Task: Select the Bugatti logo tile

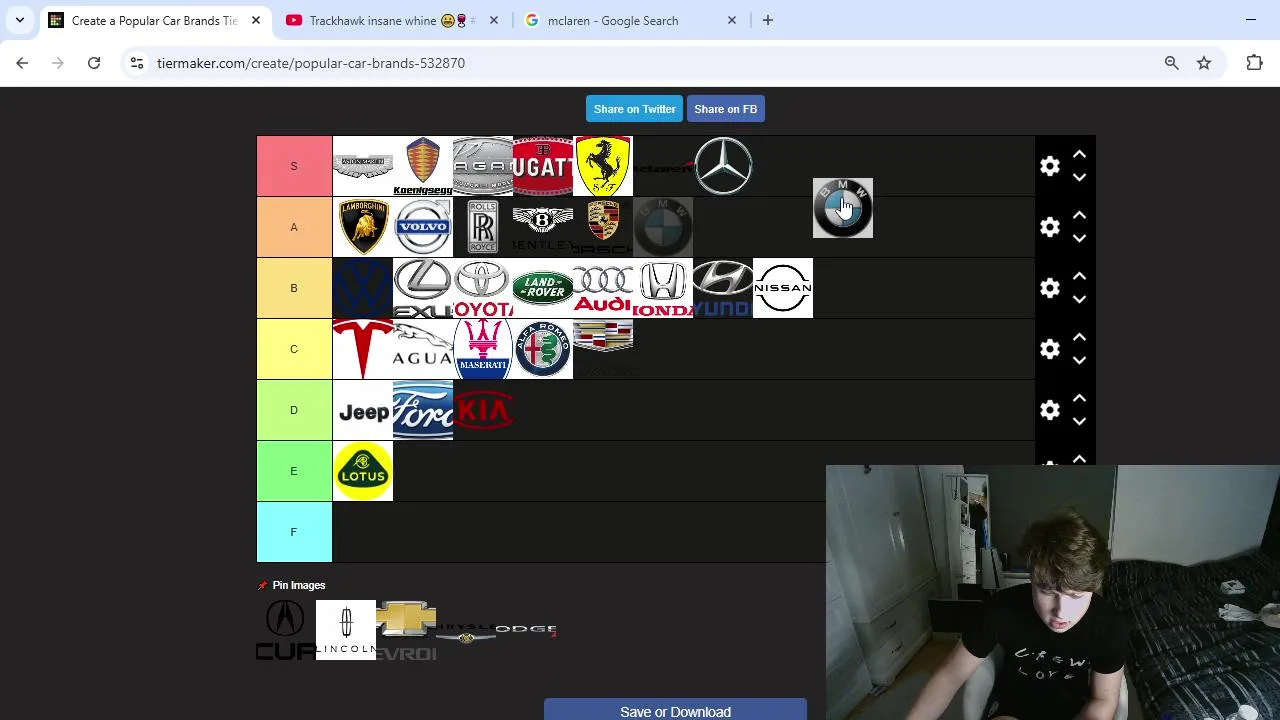Action: click(542, 166)
